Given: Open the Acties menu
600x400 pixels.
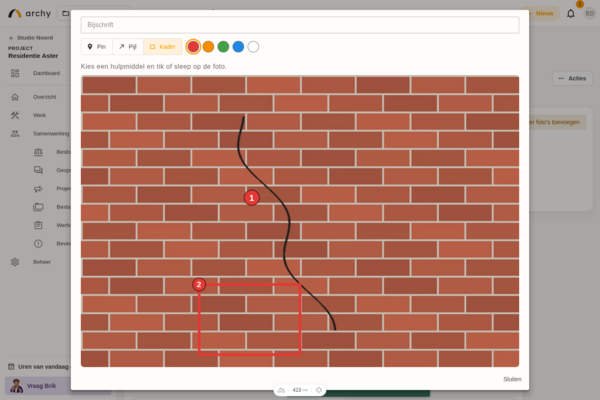Looking at the screenshot, I should (572, 78).
